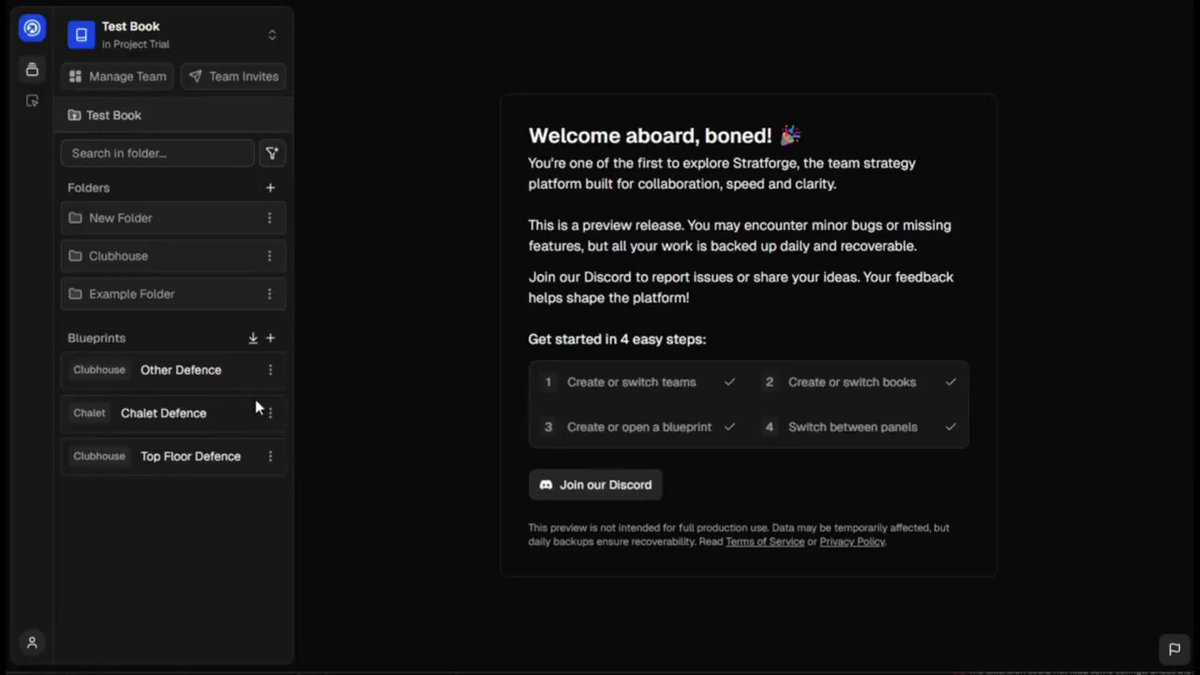Open the Terms of Service link
Screen dimensions: 1200x675
[x=765, y=542]
